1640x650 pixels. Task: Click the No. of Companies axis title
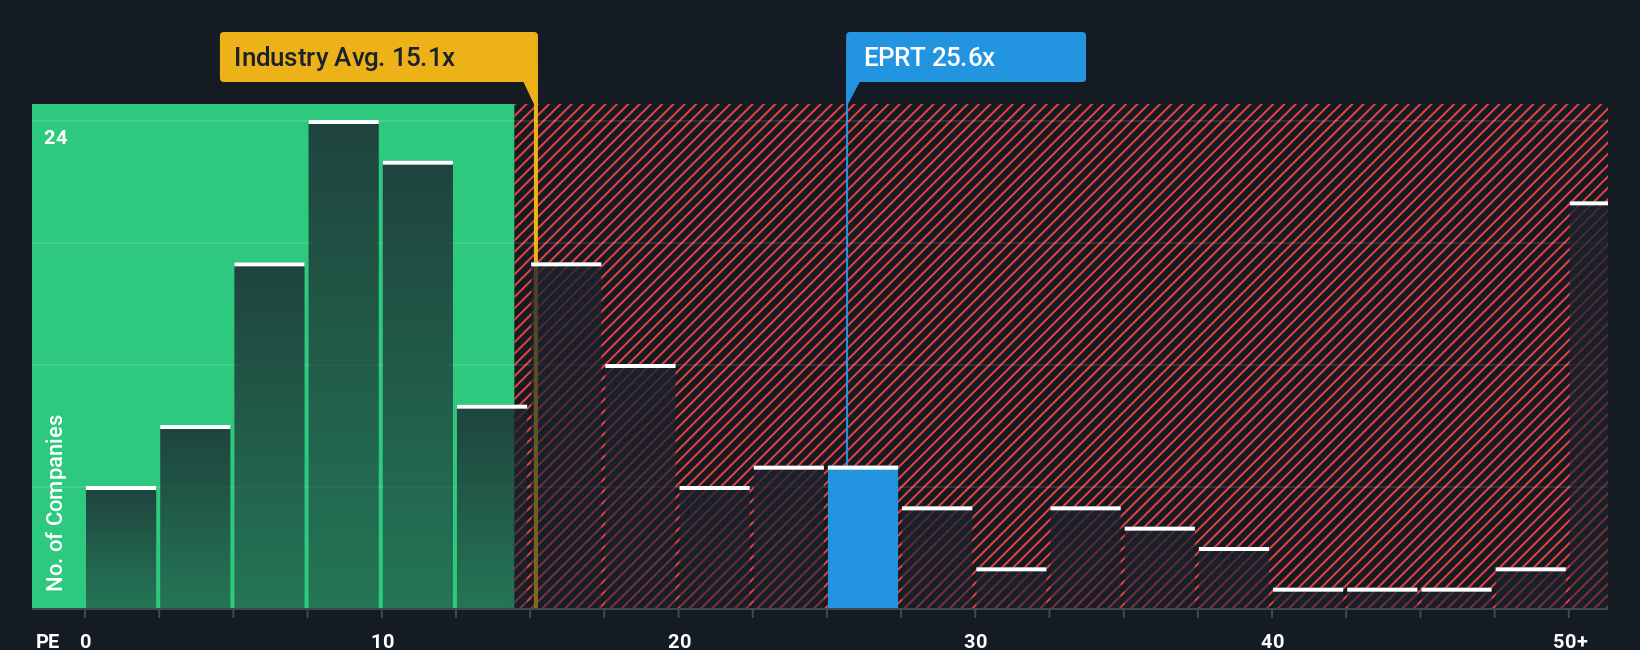tap(55, 503)
